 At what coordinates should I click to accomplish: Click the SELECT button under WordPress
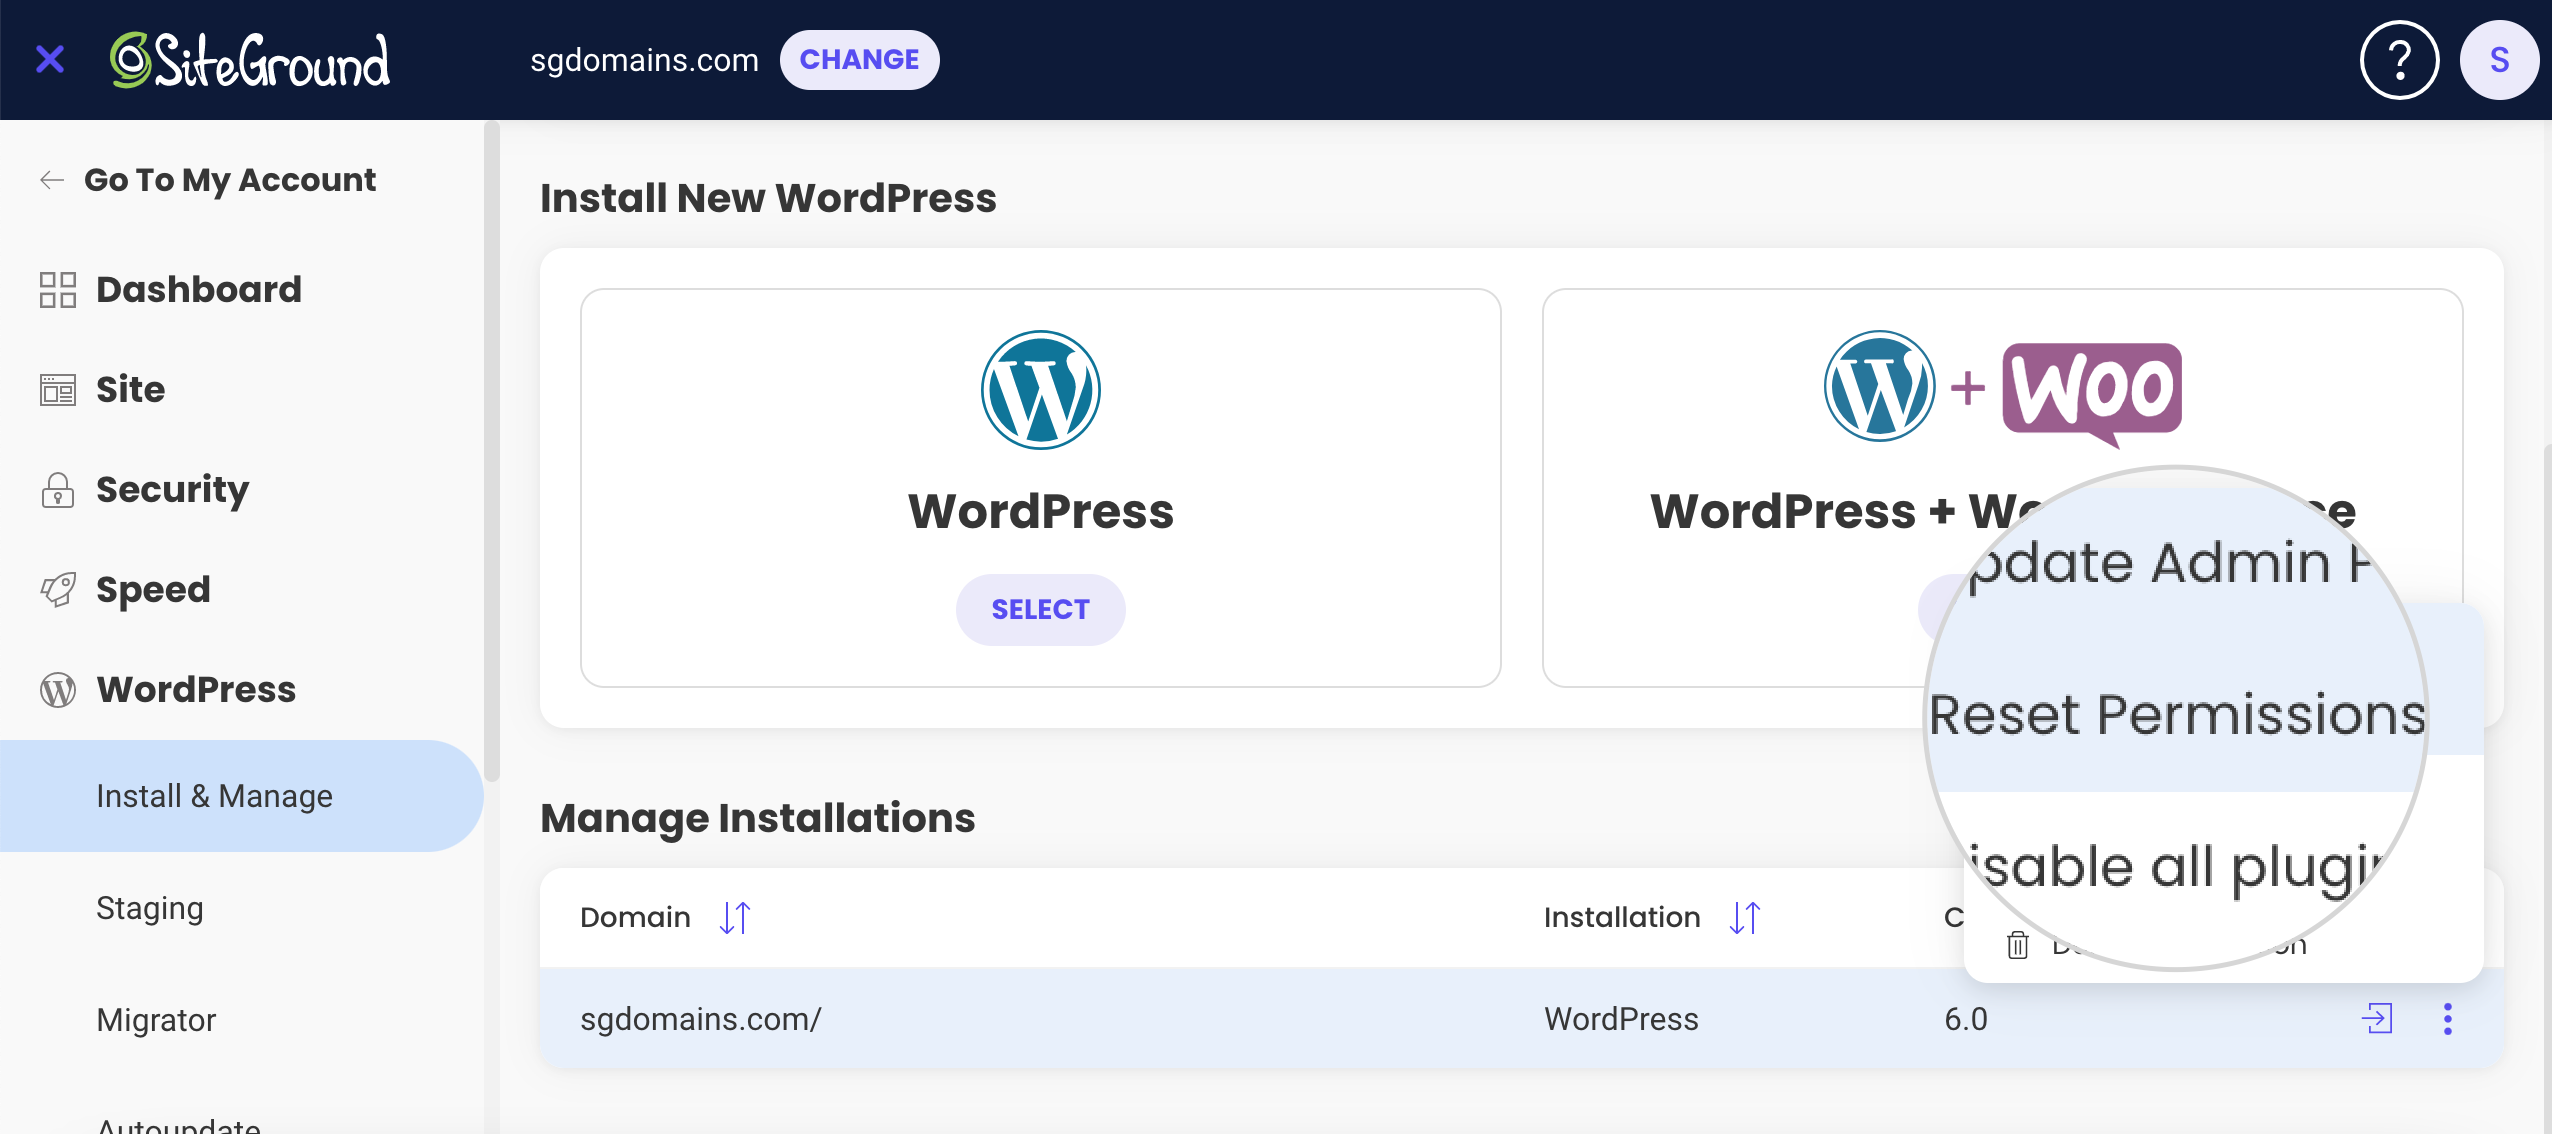1040,609
